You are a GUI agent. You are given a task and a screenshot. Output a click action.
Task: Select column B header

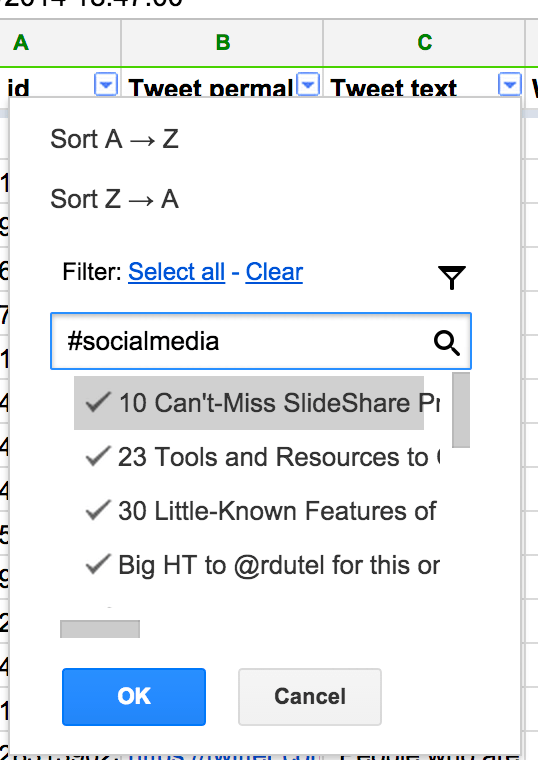point(222,43)
